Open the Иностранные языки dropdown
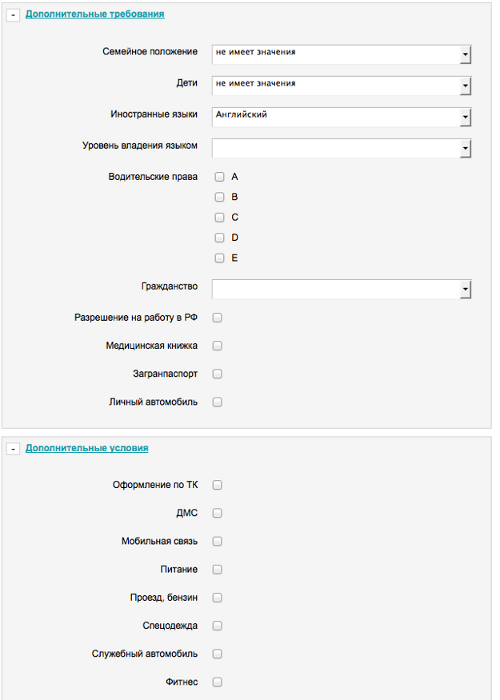 click(342, 117)
